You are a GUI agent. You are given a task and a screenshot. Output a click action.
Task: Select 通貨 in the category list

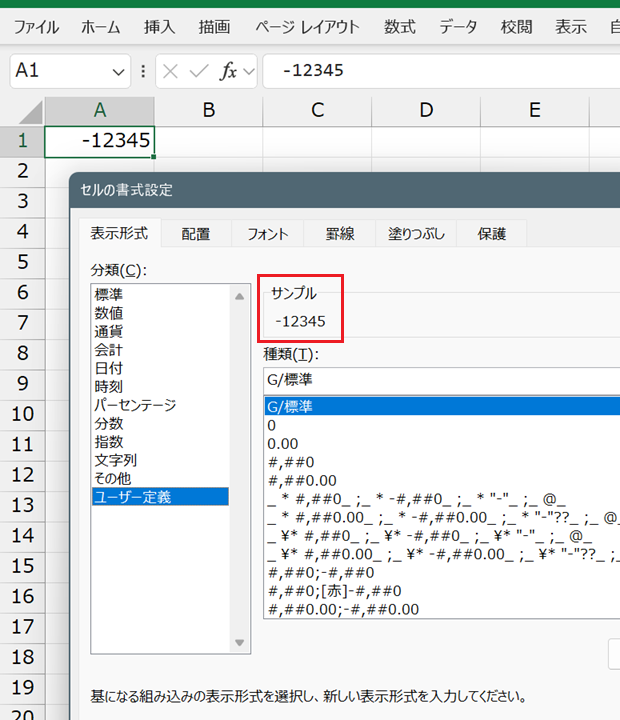tap(109, 331)
